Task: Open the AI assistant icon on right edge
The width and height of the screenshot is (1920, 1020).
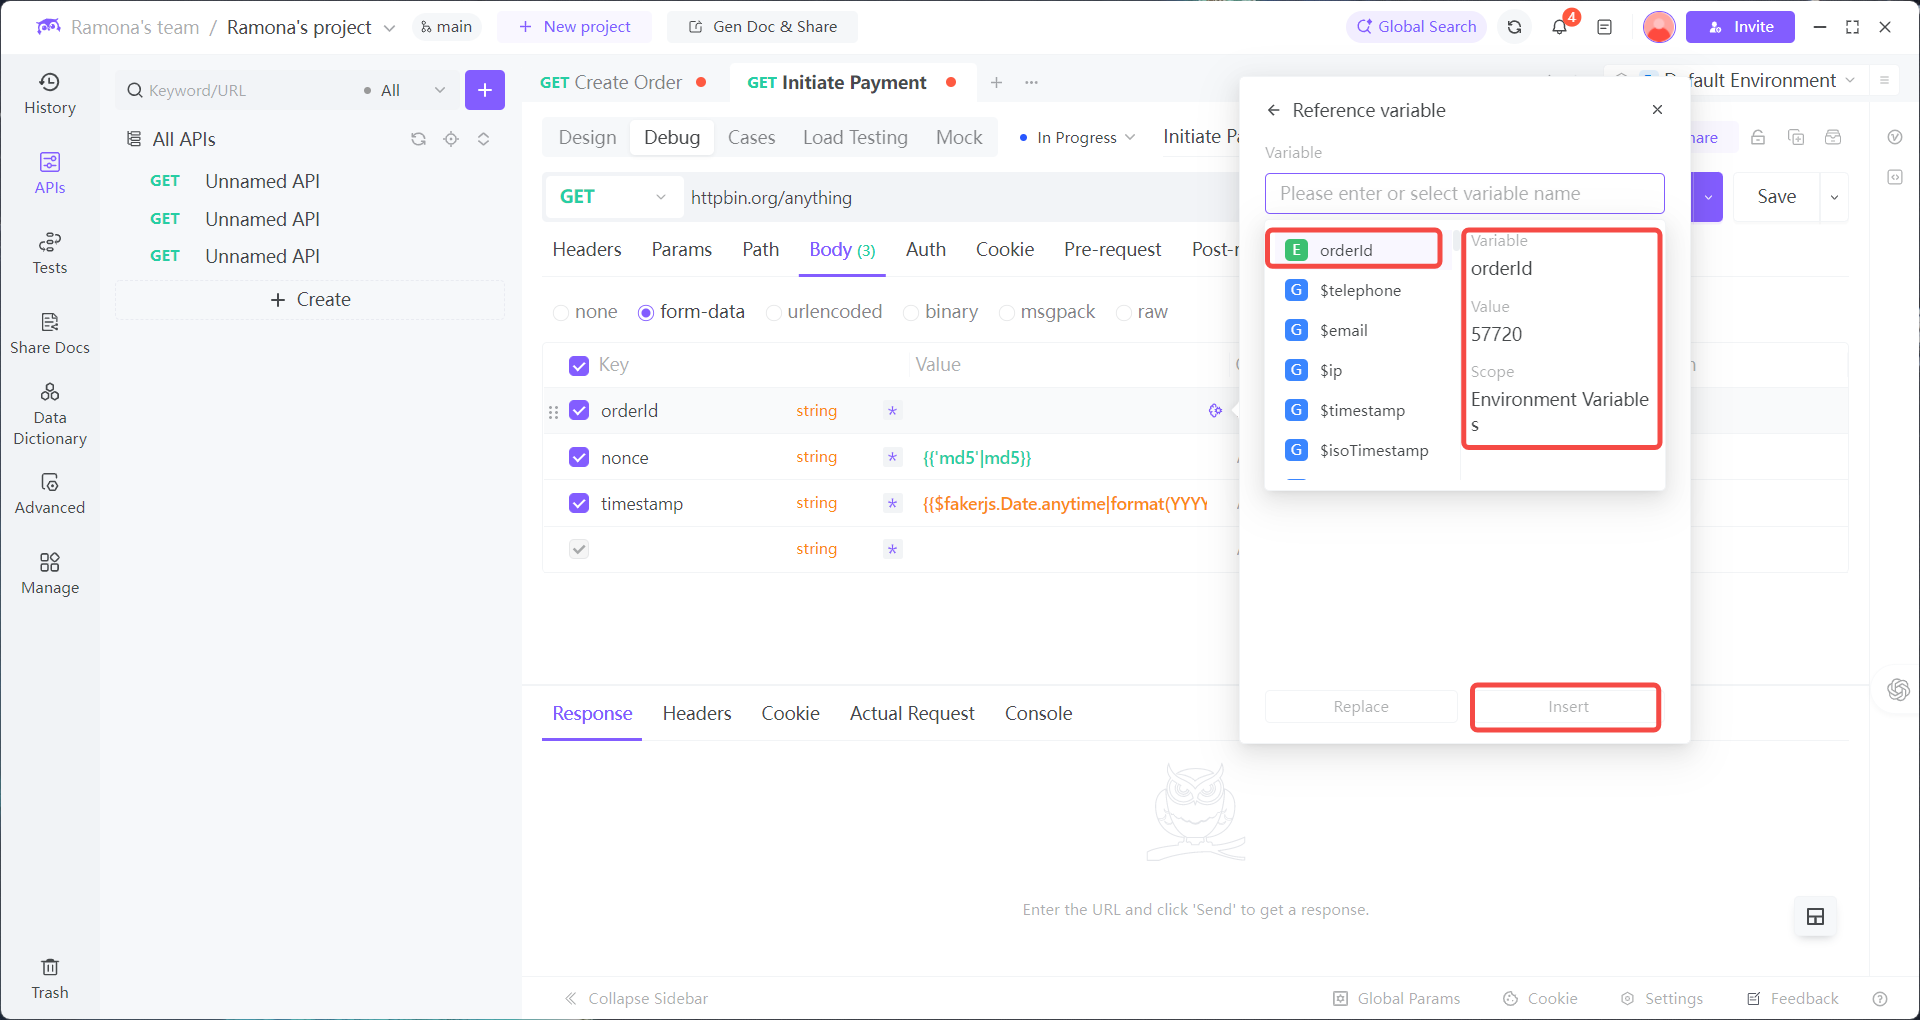Action: 1898,689
